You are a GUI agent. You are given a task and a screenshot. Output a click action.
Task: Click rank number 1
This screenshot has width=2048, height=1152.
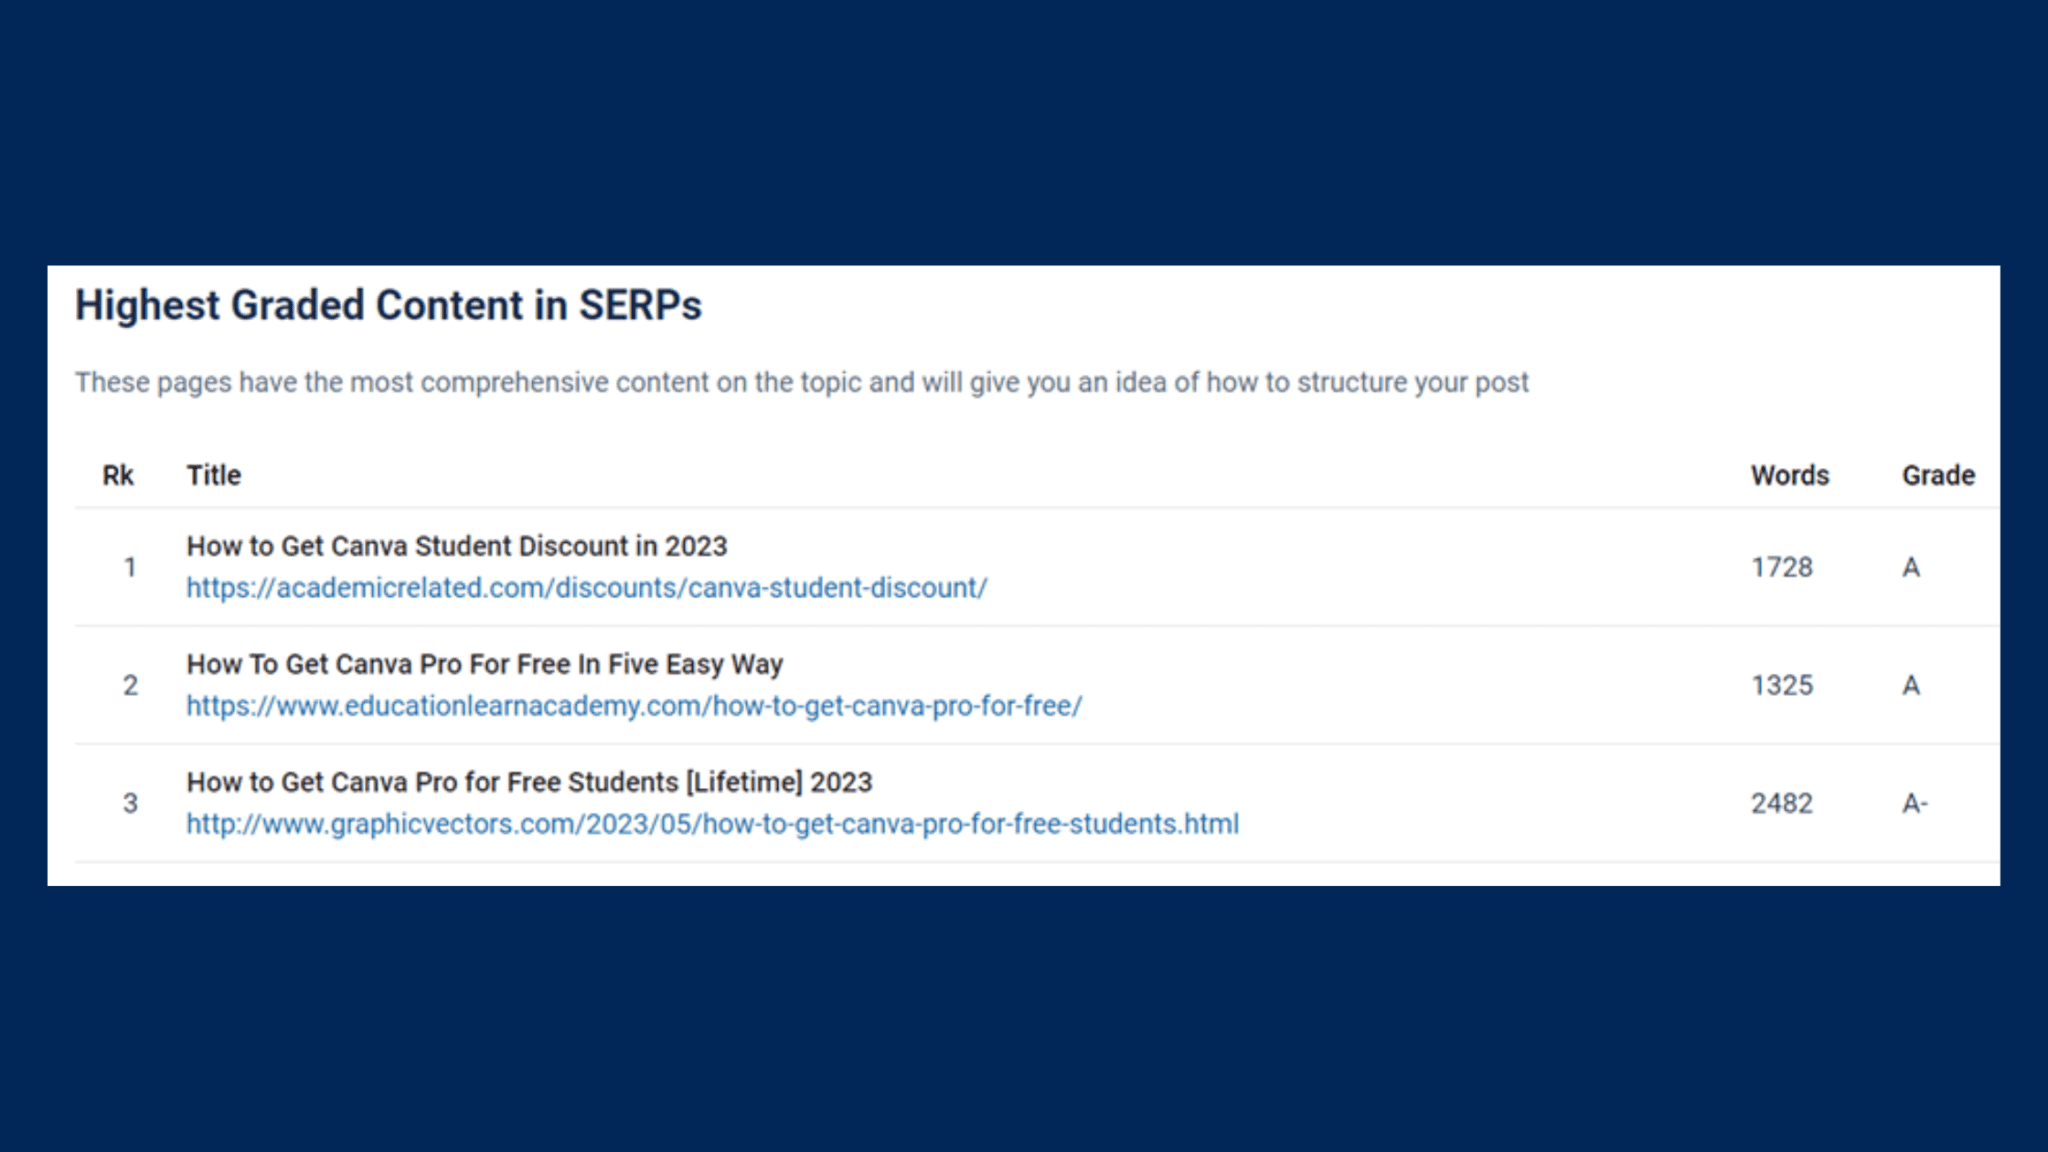[130, 567]
